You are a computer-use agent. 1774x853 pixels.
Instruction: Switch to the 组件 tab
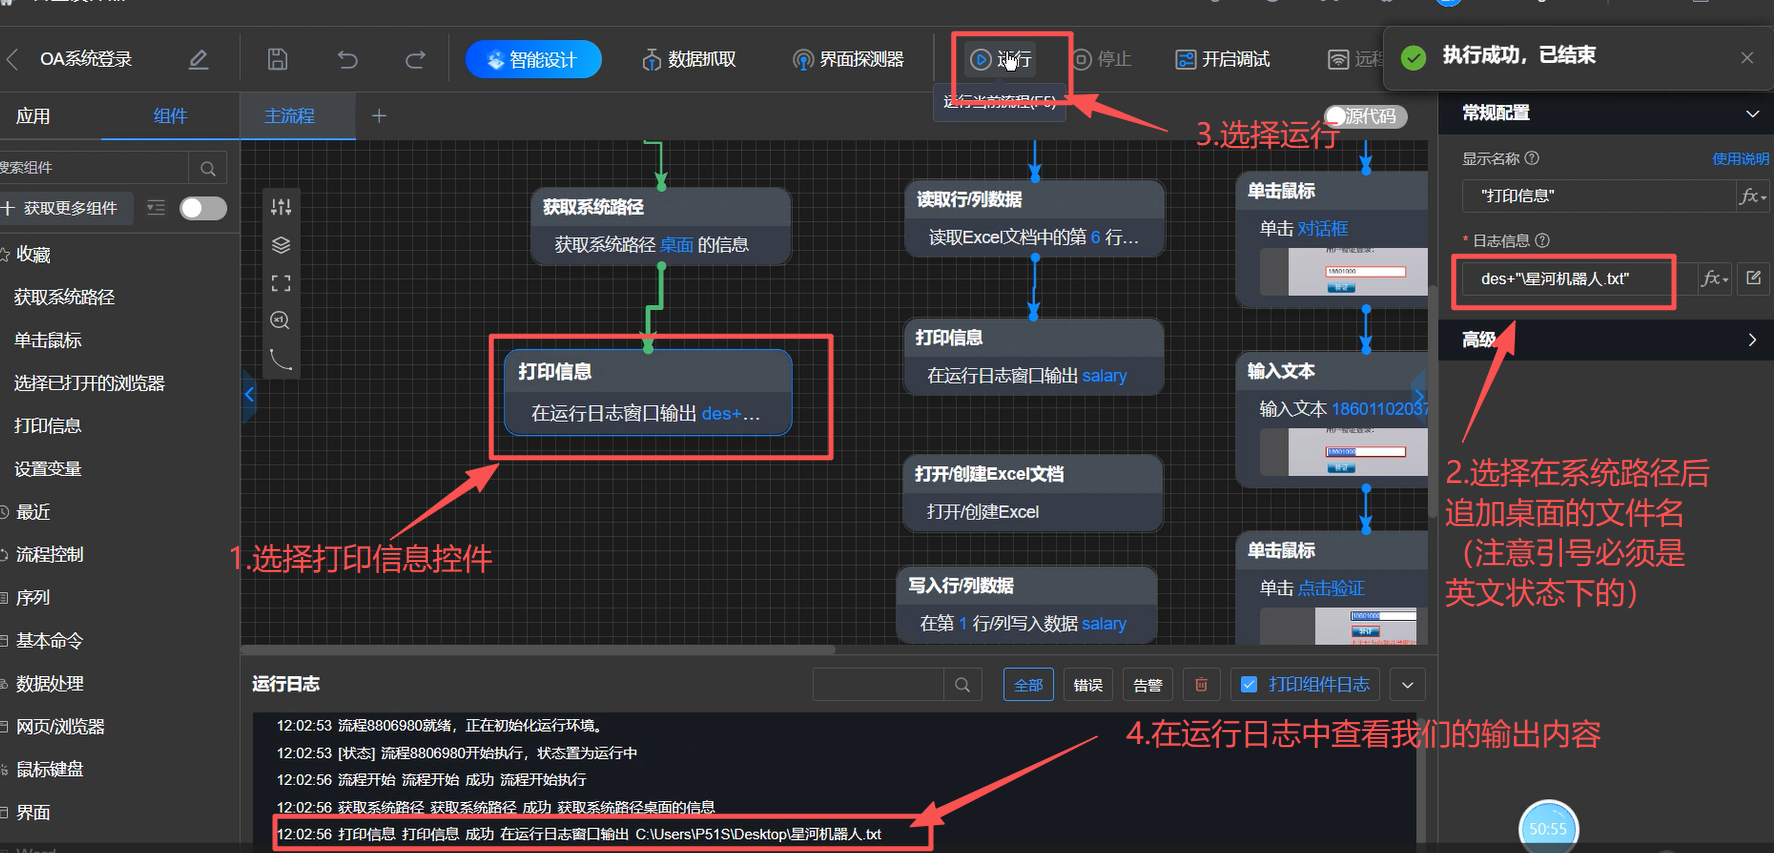click(x=170, y=116)
